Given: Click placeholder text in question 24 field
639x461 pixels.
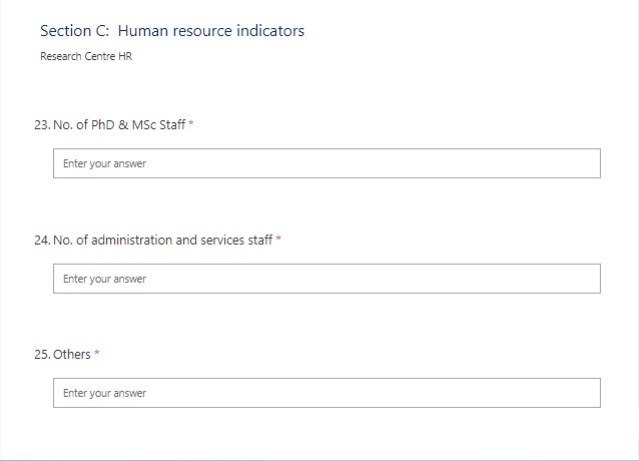Looking at the screenshot, I should (x=104, y=279).
